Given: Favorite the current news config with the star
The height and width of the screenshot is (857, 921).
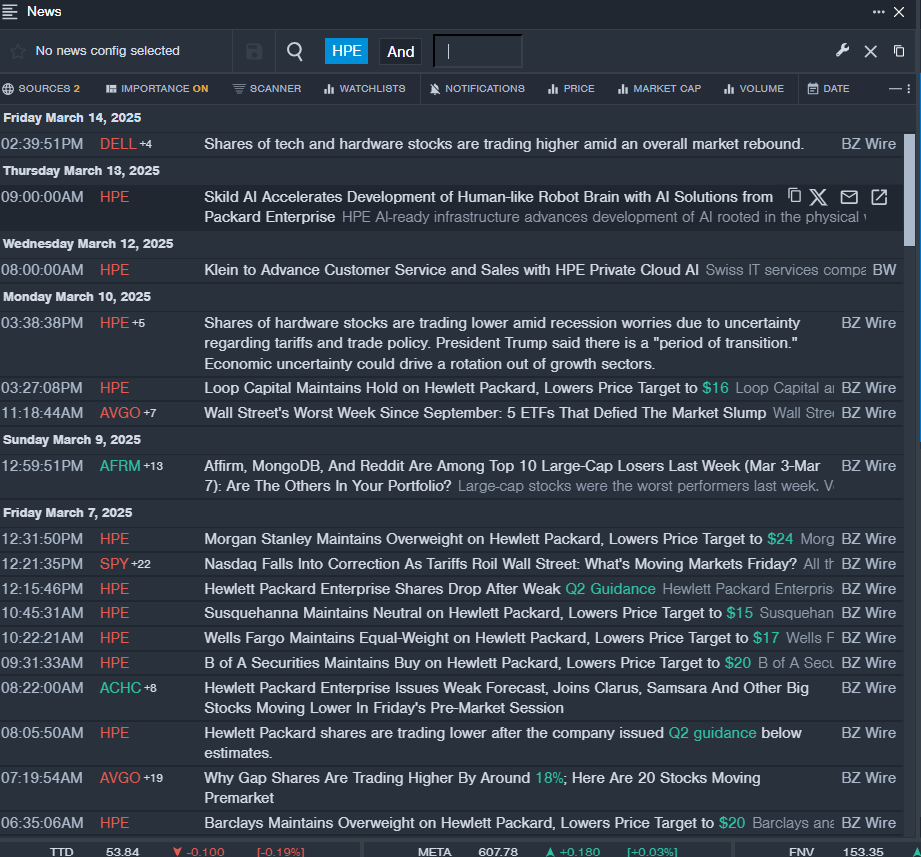Looking at the screenshot, I should pos(18,51).
